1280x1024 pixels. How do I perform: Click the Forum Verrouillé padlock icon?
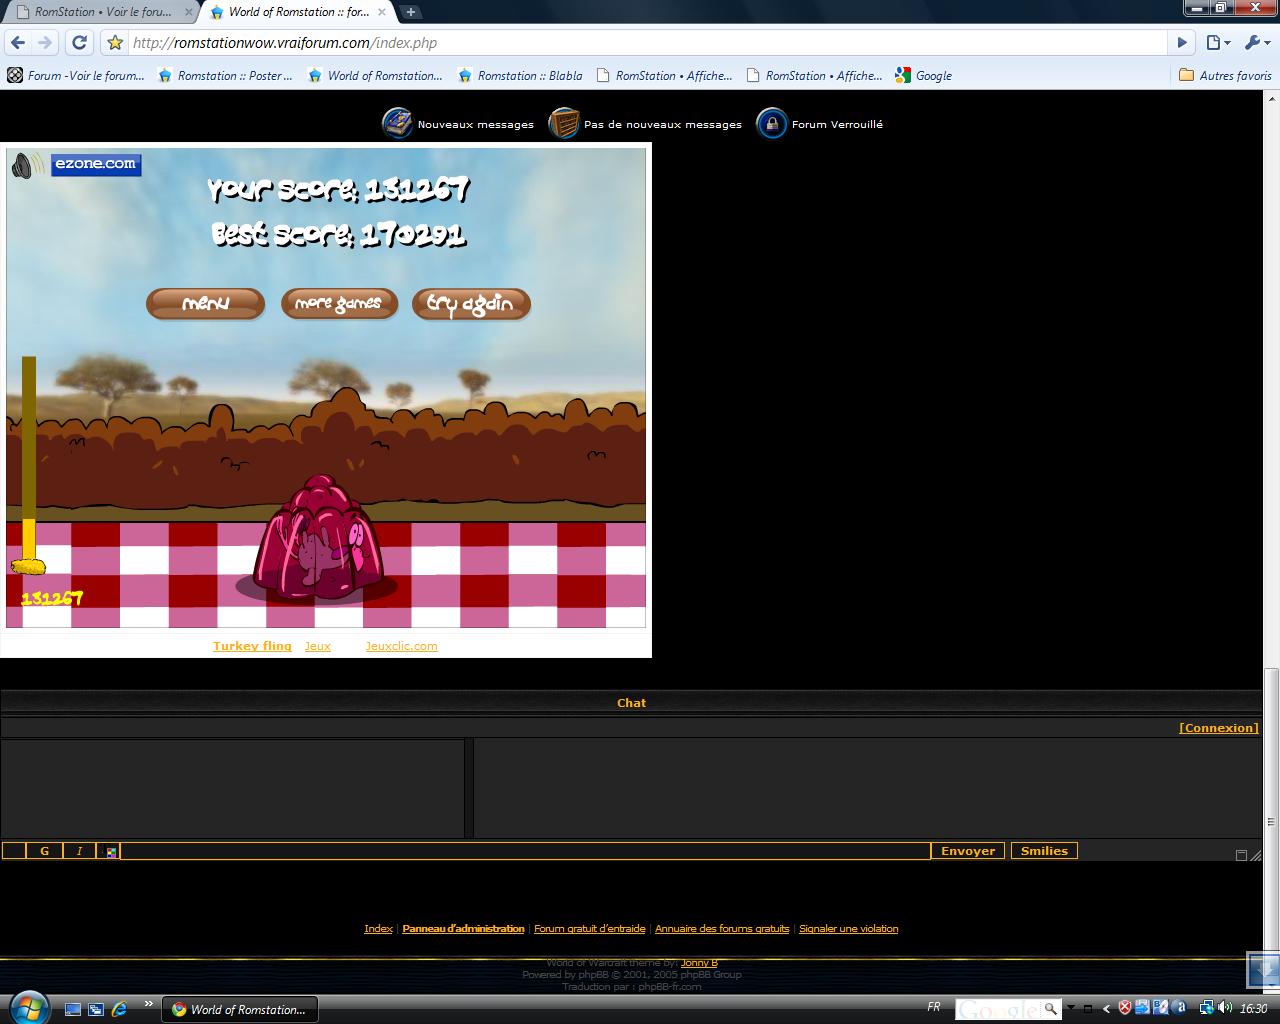click(x=772, y=123)
